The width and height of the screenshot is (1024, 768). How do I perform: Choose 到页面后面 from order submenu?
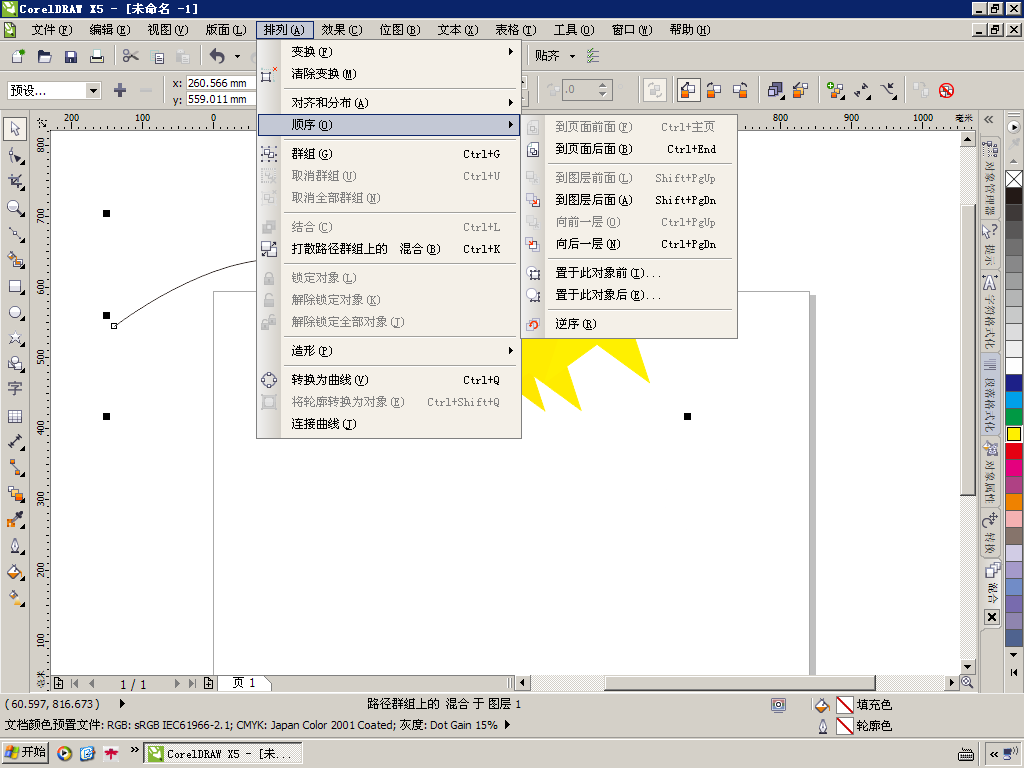630,149
